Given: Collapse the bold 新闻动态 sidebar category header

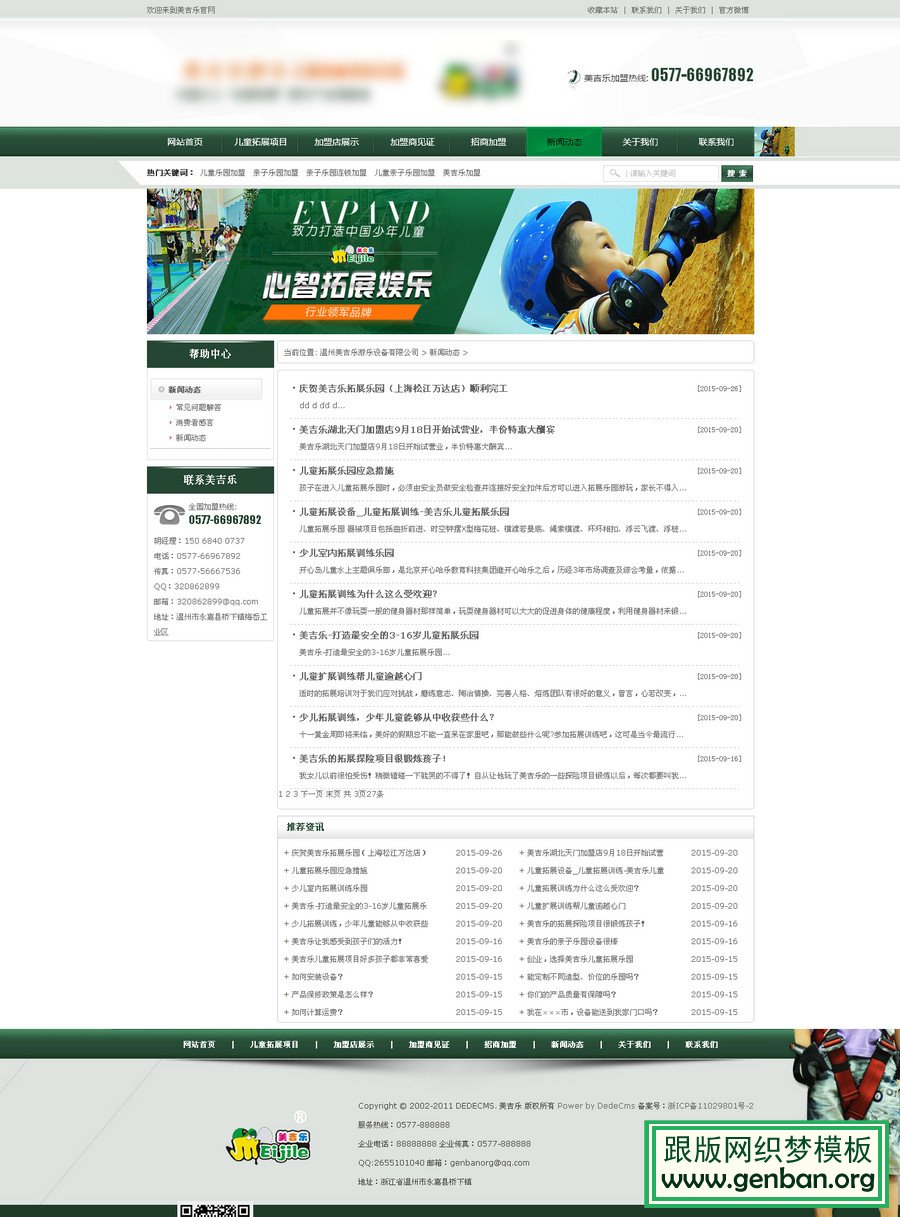Looking at the screenshot, I should [x=206, y=389].
